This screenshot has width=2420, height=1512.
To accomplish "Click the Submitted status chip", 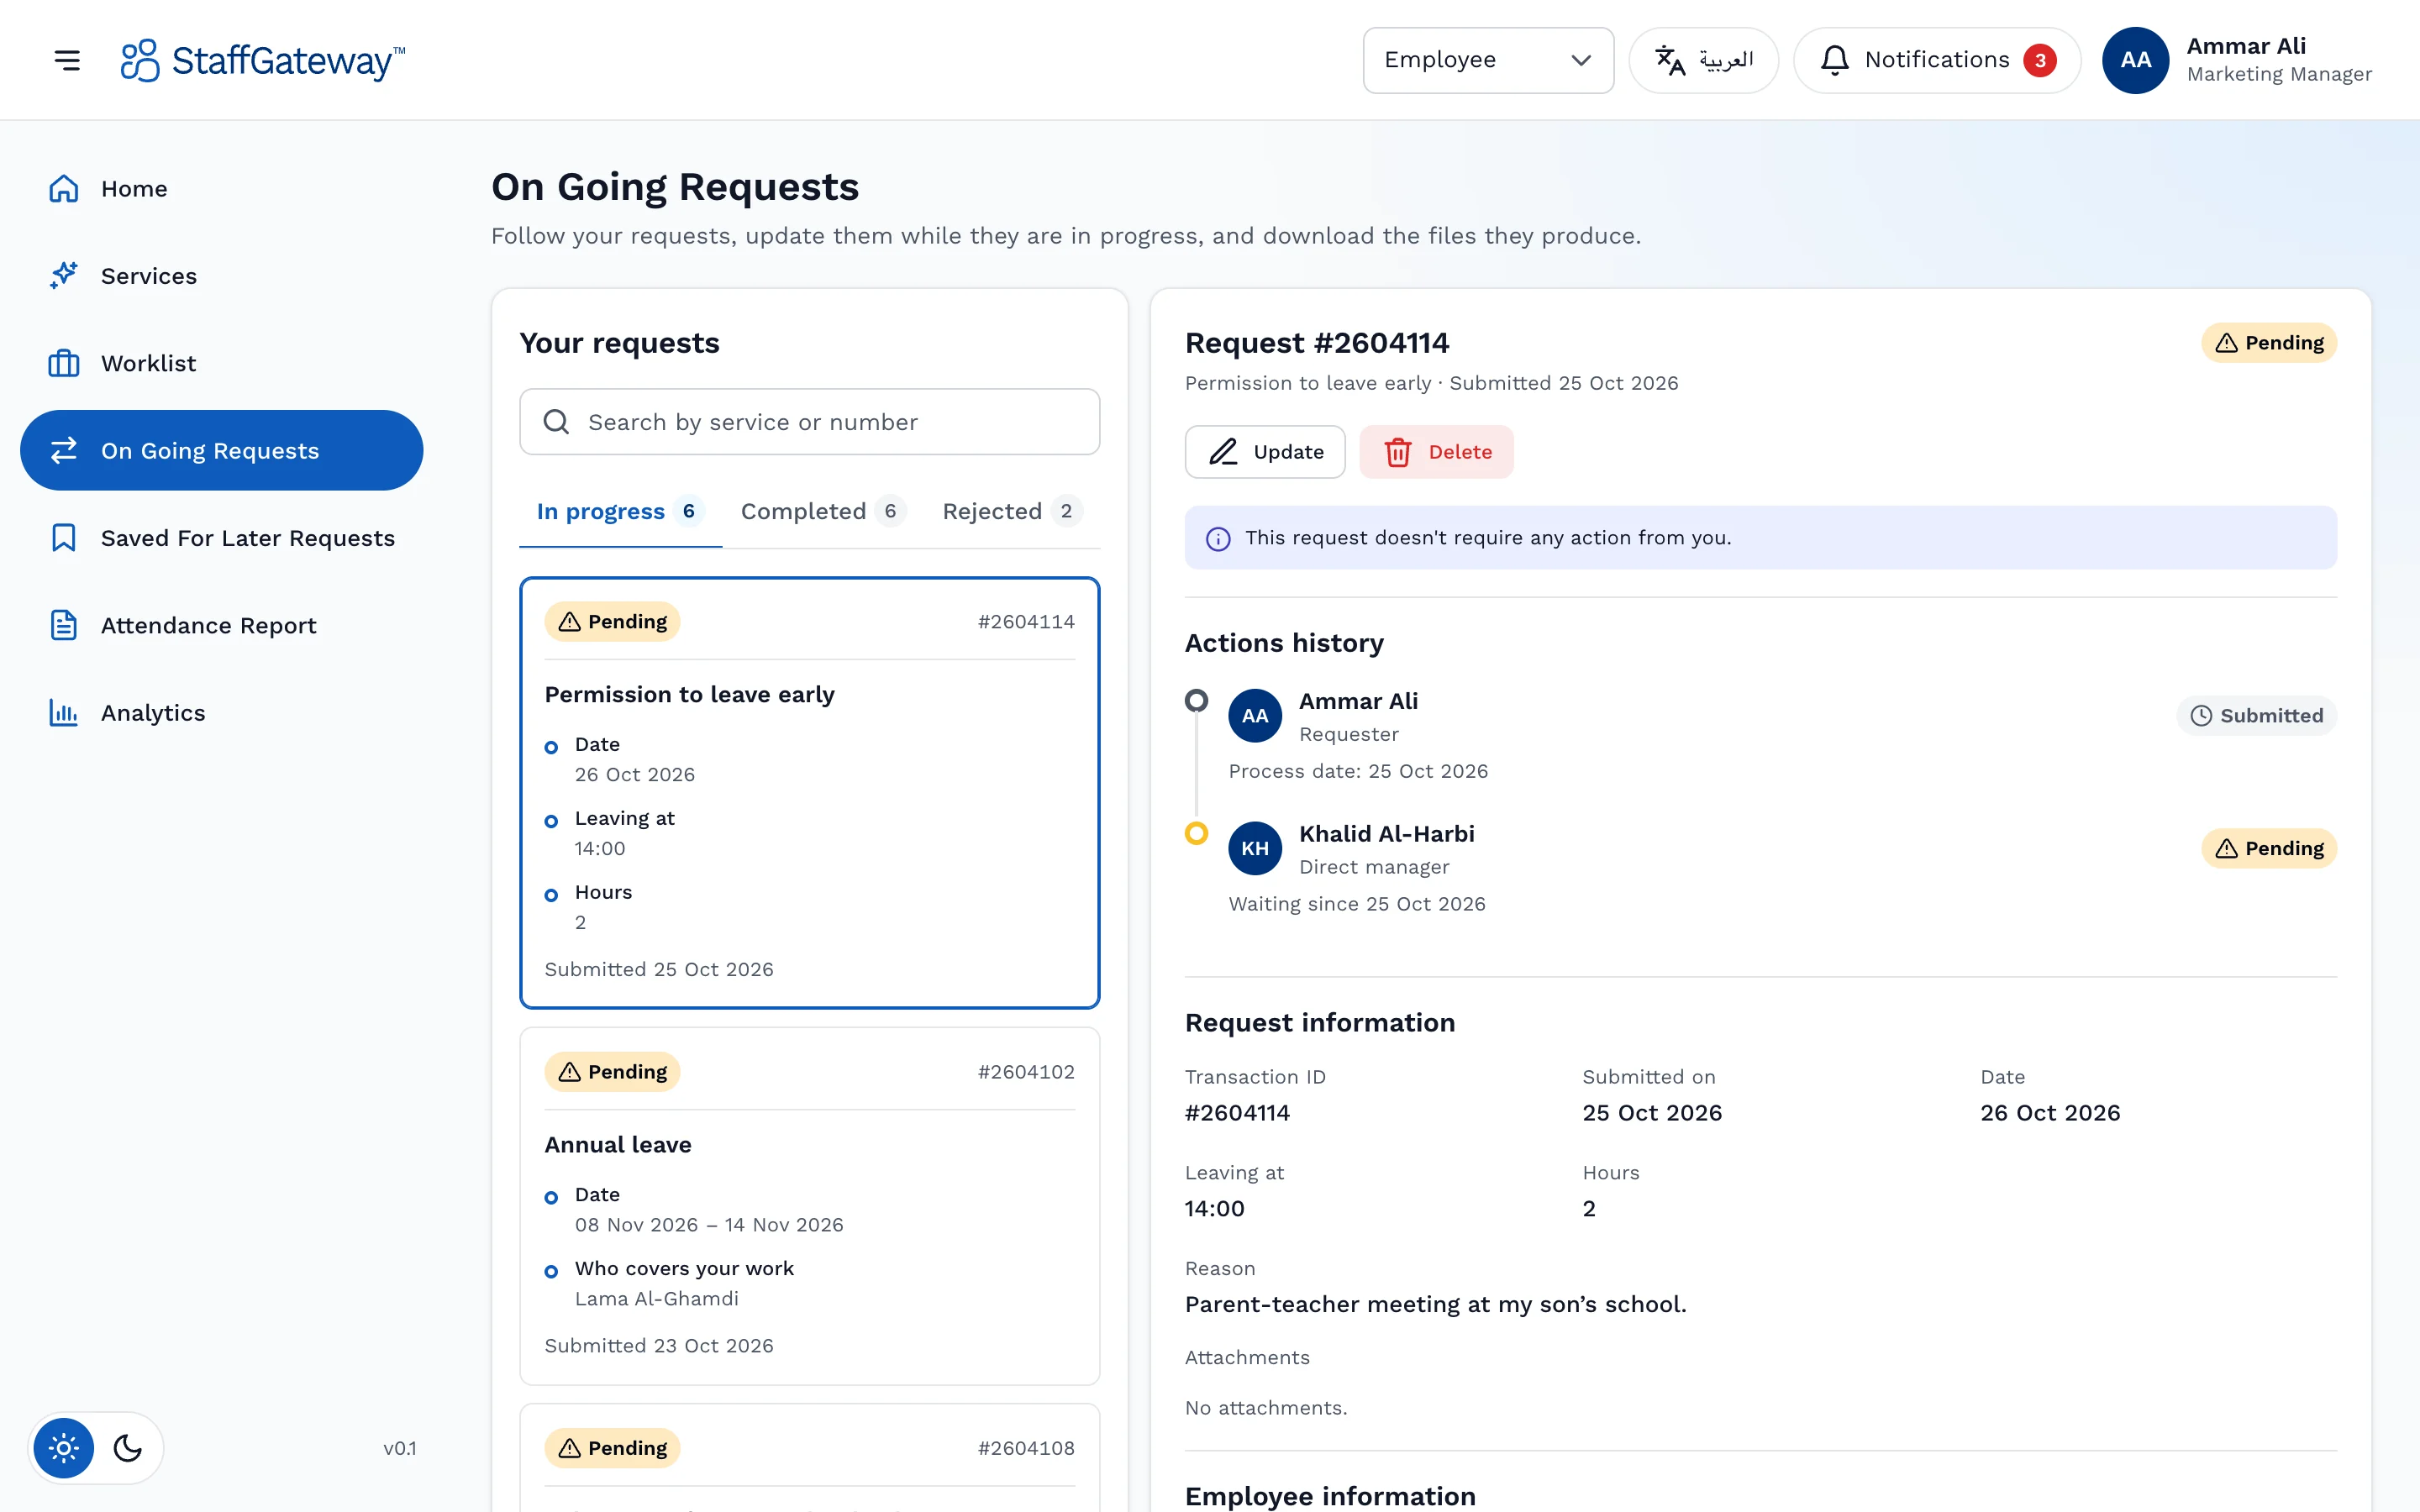I will pyautogui.click(x=2256, y=716).
